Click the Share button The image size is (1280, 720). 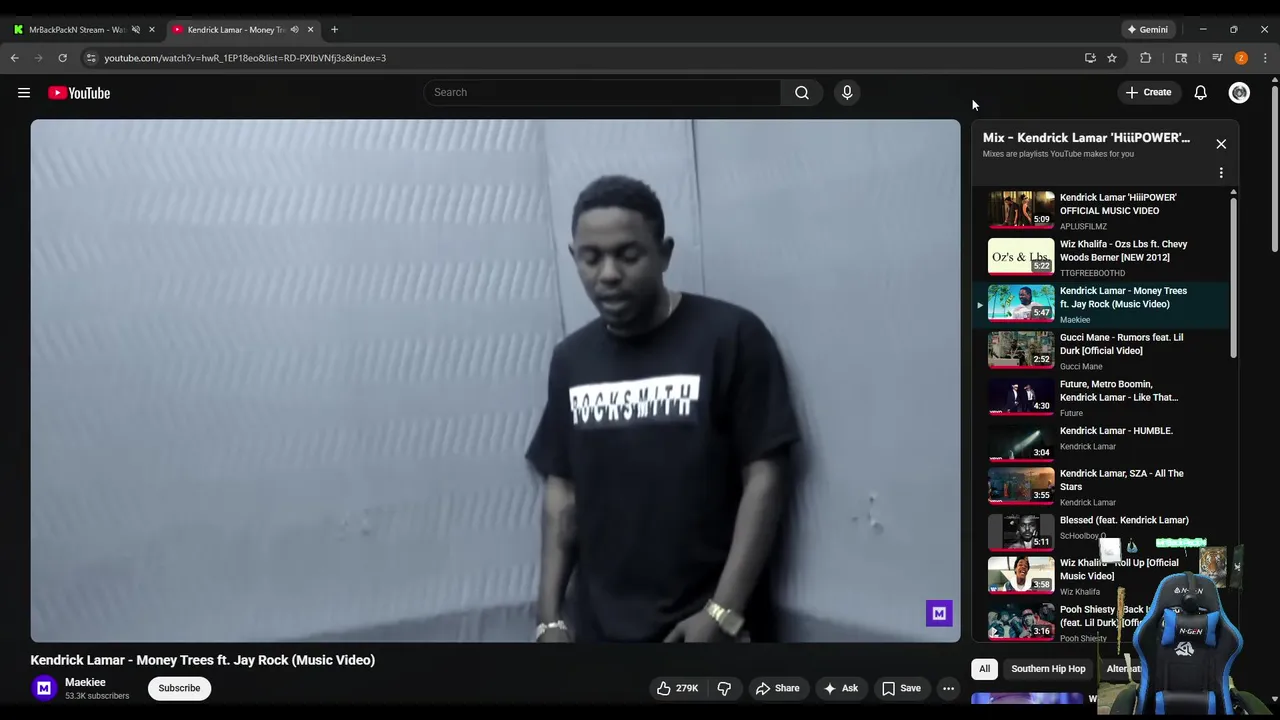pos(777,688)
